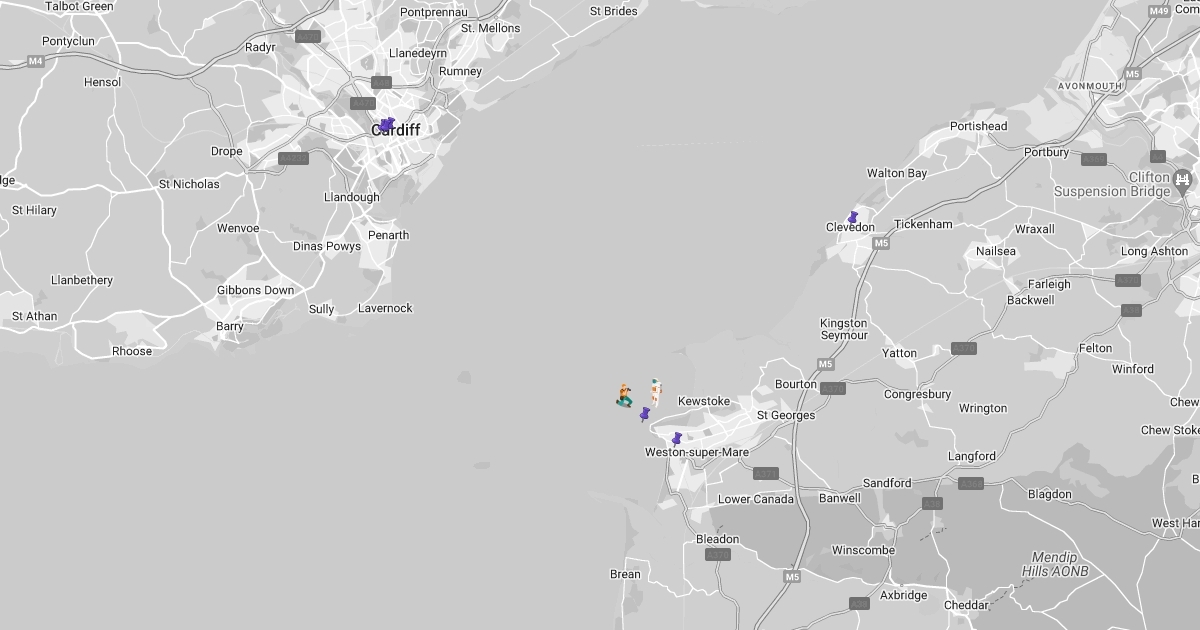Screen dimensions: 1200x630
Task: Click the photographer figure marker in the sea
Action: coord(624,396)
